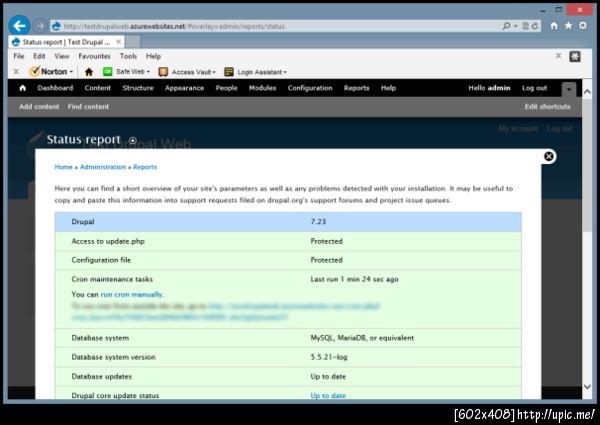
Task: Open the Structure admin menu
Action: coord(138,88)
